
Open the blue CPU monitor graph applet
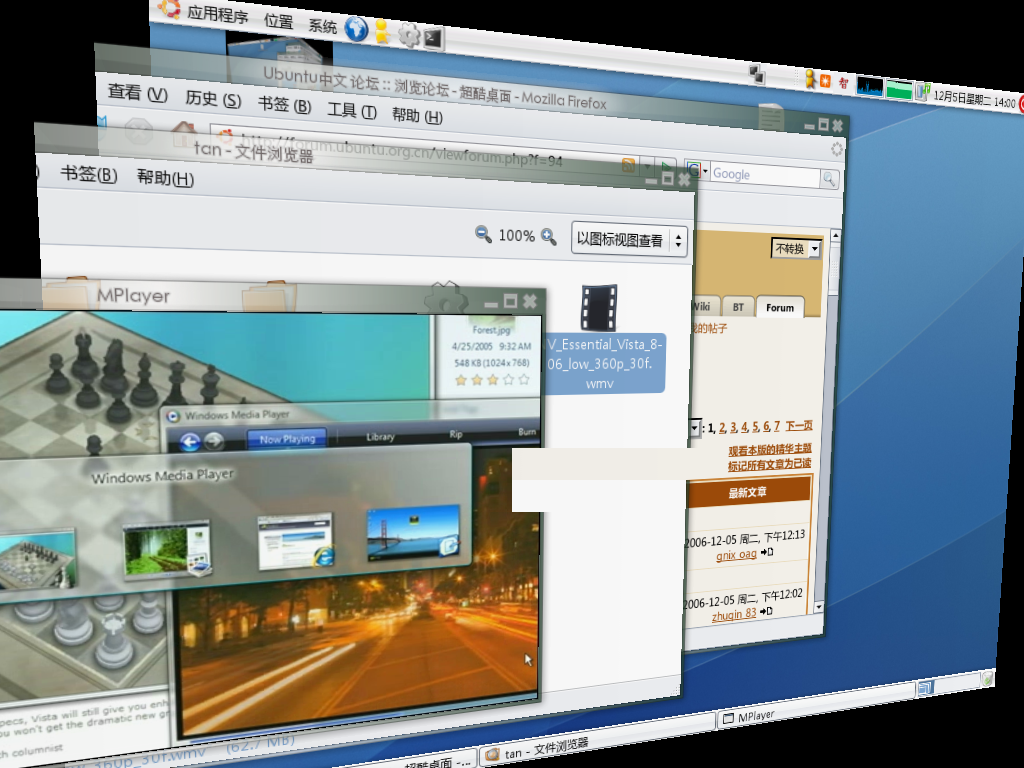point(869,86)
